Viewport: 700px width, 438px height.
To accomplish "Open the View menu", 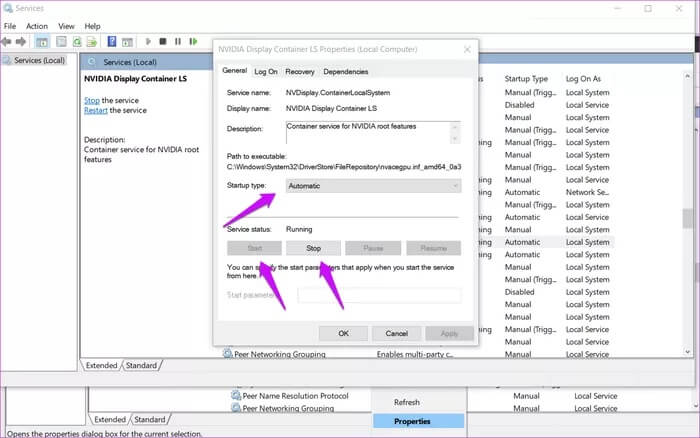I will coord(66,26).
